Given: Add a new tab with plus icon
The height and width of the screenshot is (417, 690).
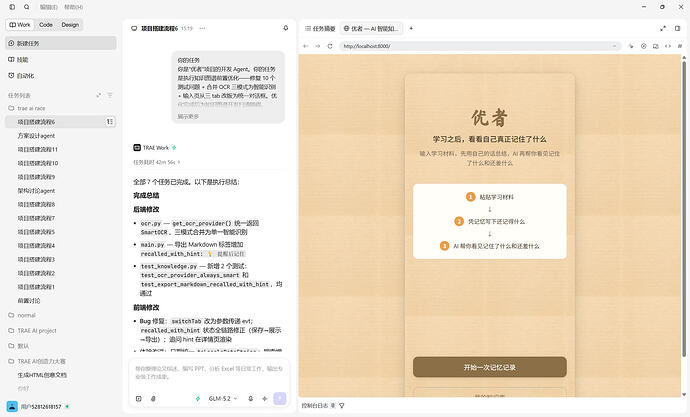Looking at the screenshot, I should pos(411,29).
